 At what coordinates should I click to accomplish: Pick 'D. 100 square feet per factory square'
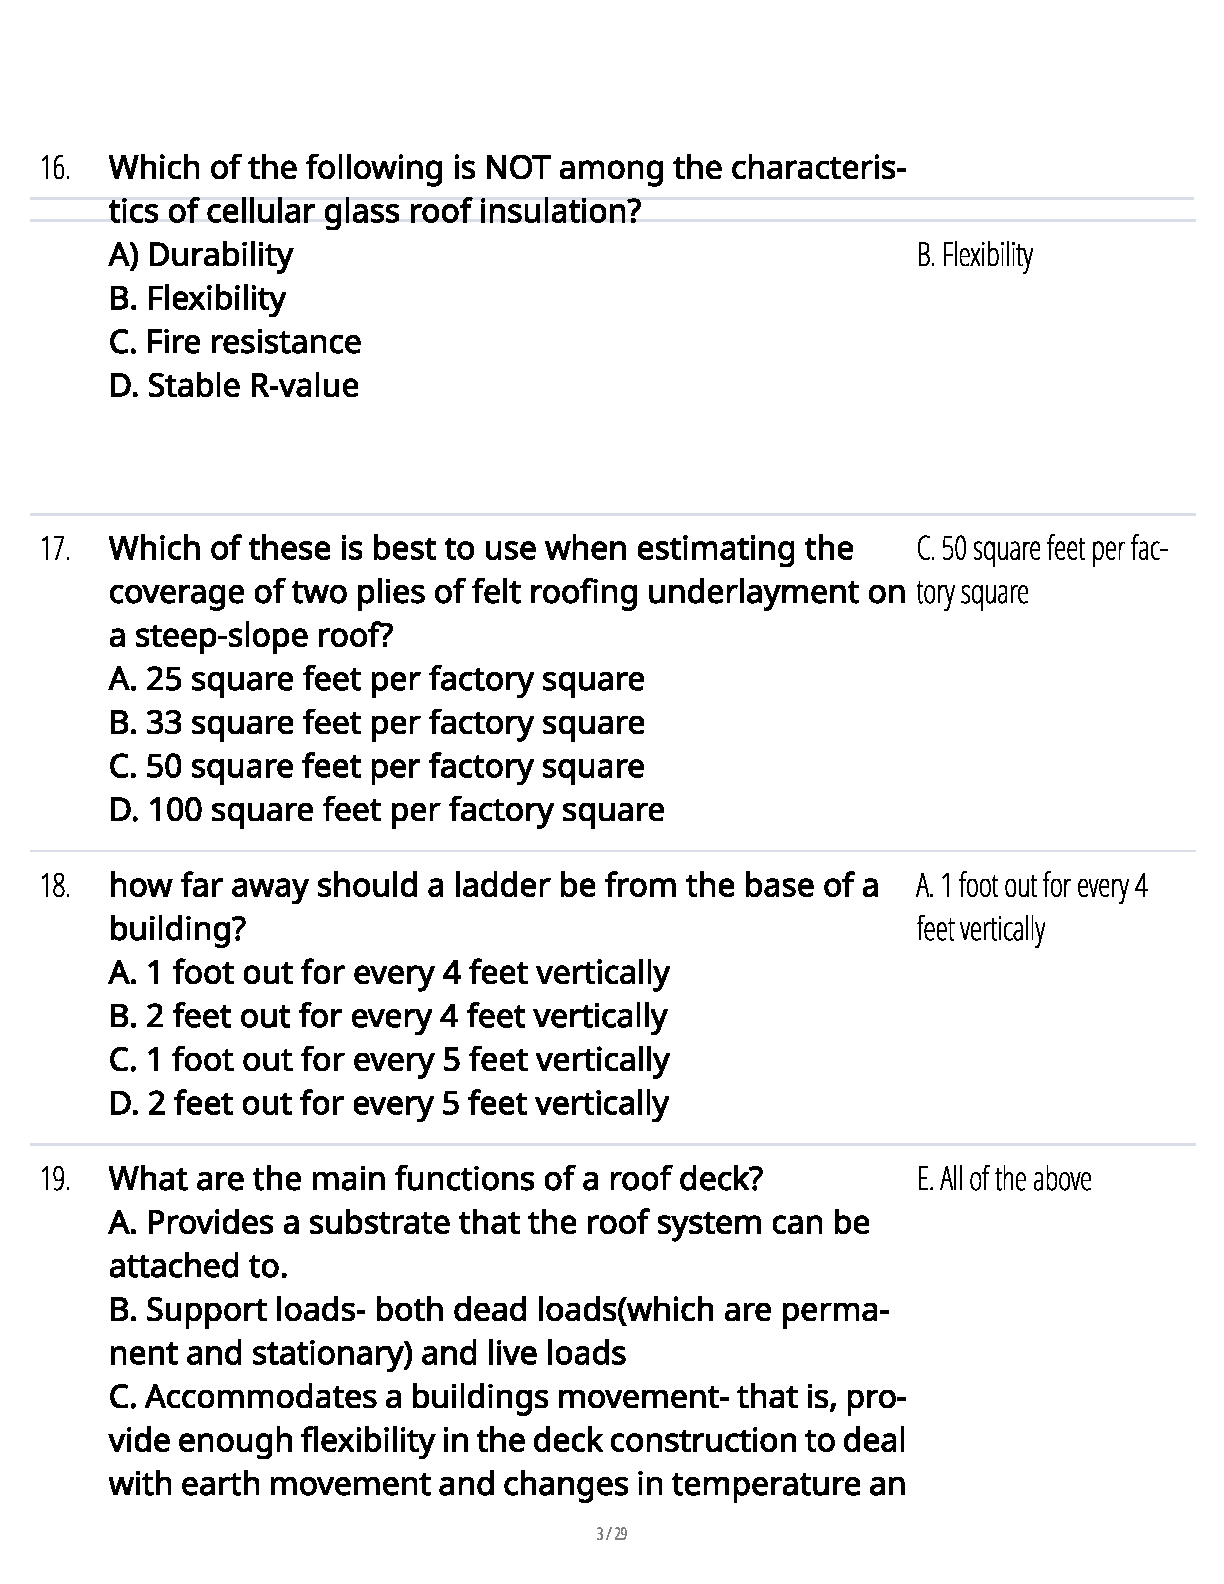[x=386, y=810]
